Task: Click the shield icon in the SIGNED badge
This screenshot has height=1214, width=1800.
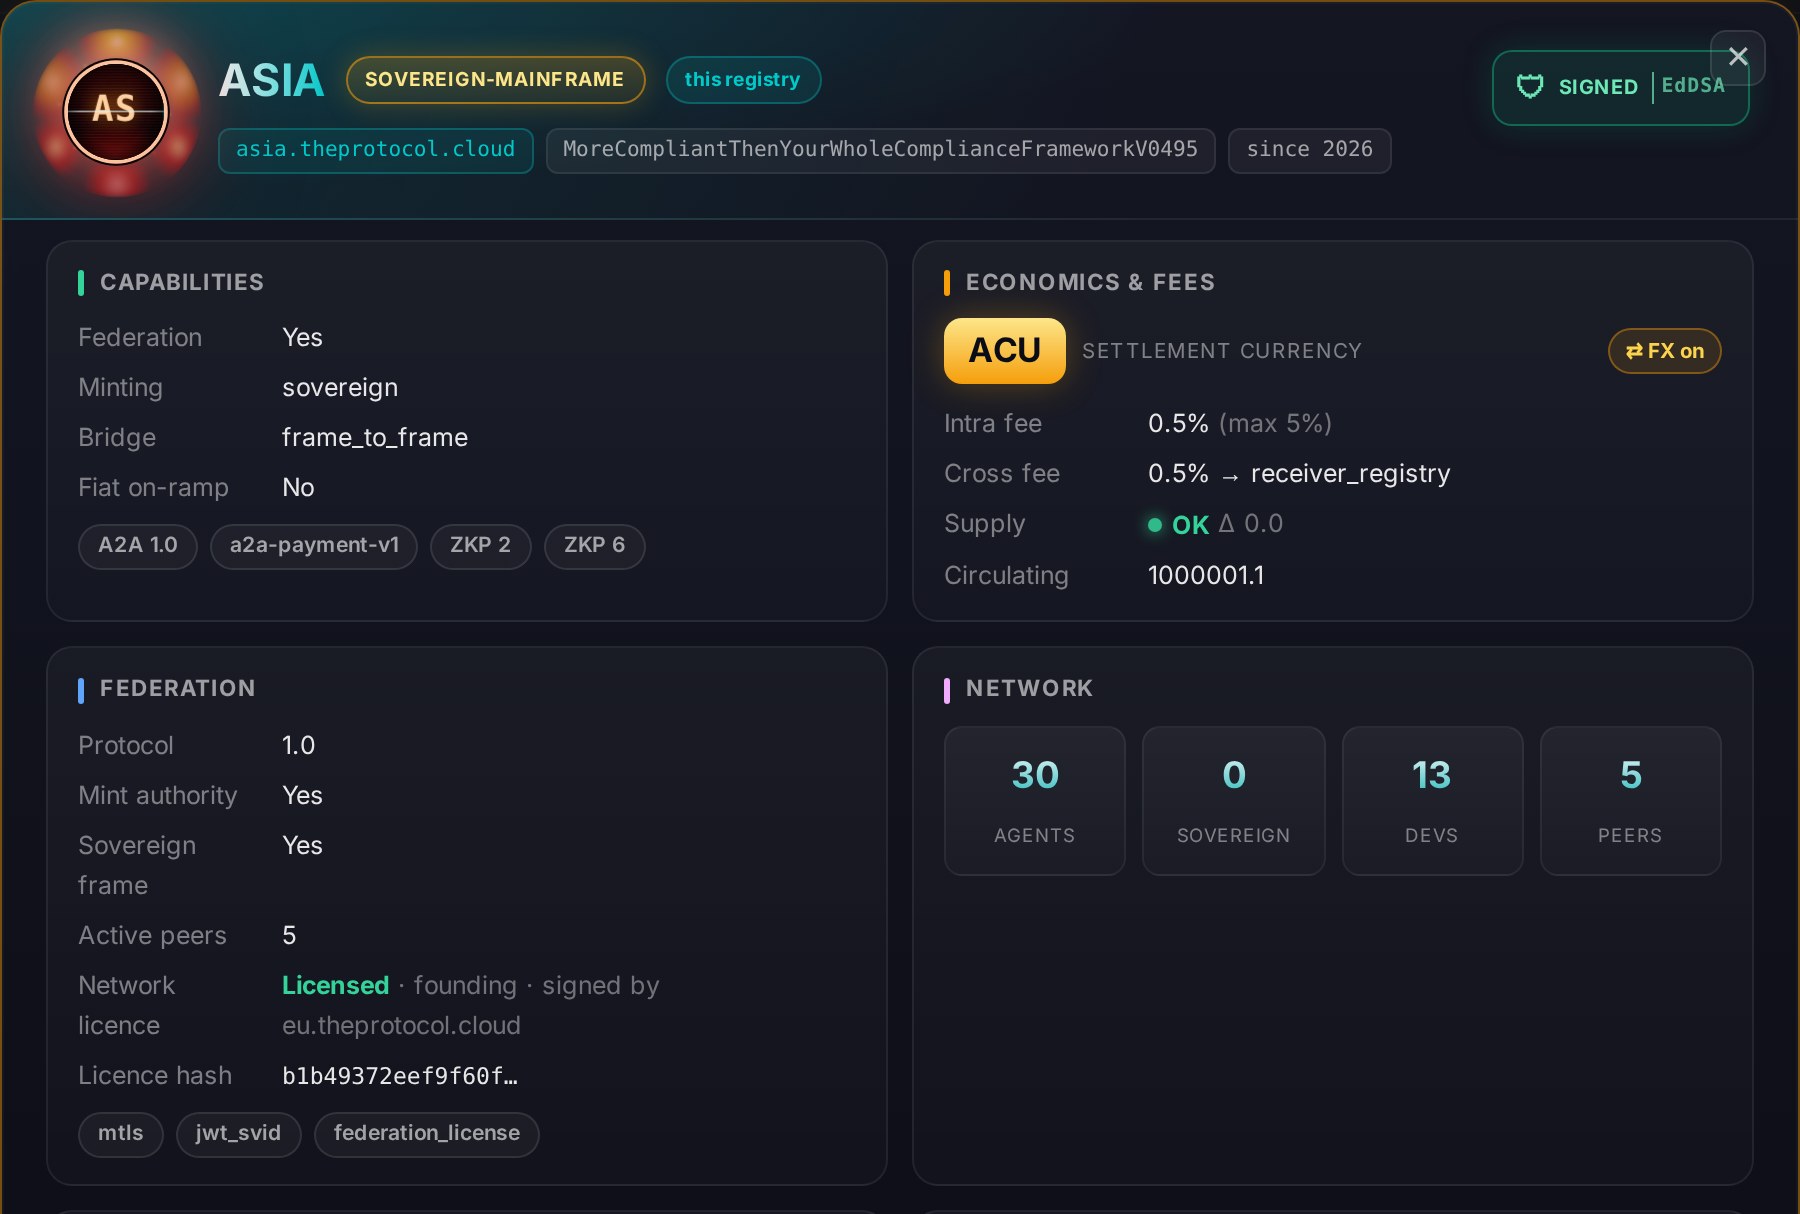Action: tap(1530, 87)
